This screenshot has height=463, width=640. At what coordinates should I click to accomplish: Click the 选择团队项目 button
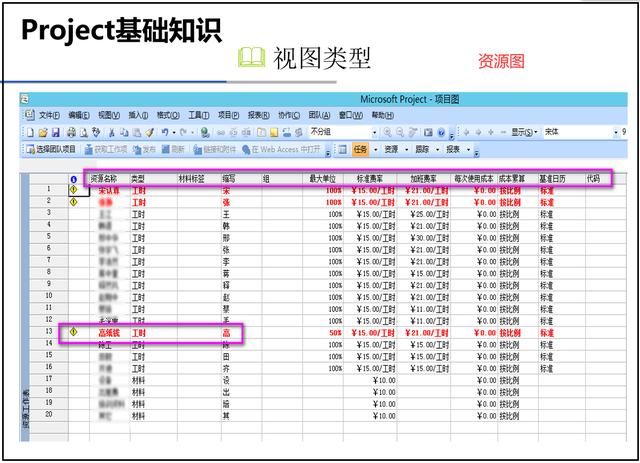pyautogui.click(x=51, y=149)
